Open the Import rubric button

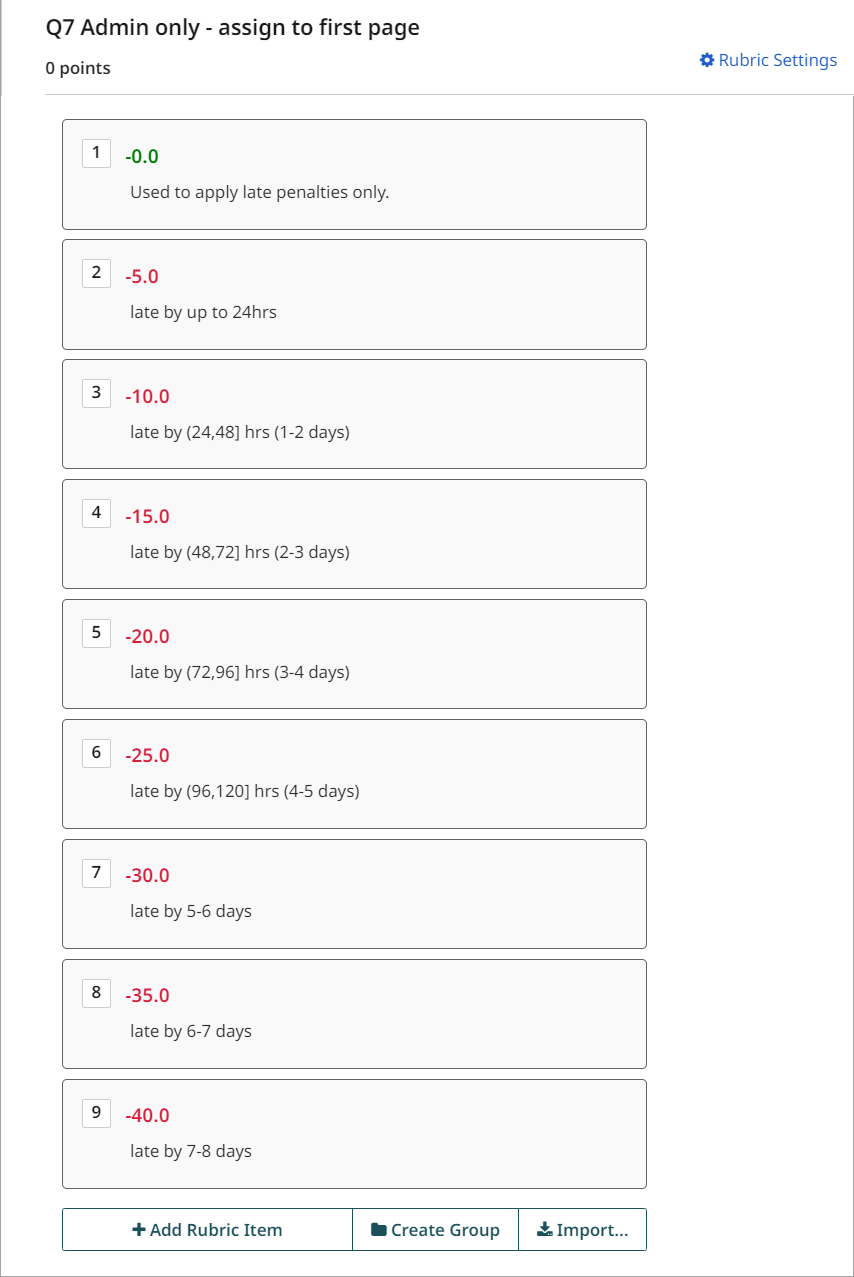[x=583, y=1230]
